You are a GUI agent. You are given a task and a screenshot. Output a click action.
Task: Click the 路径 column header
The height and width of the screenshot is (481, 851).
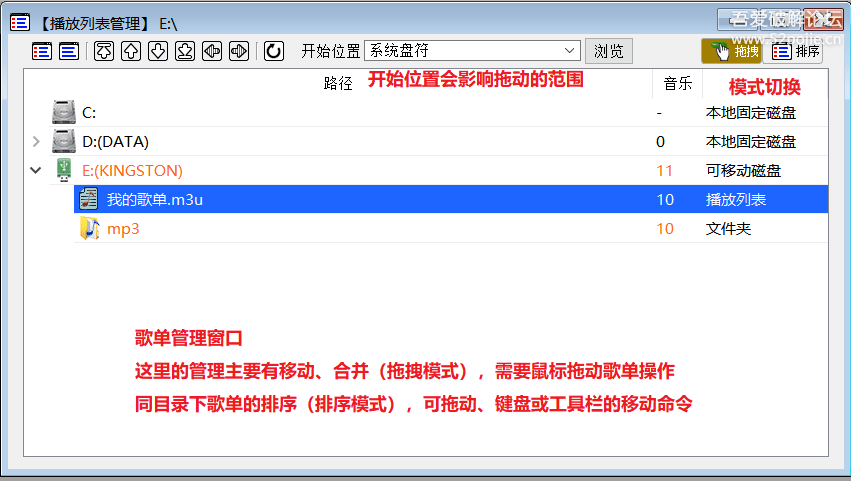point(338,83)
